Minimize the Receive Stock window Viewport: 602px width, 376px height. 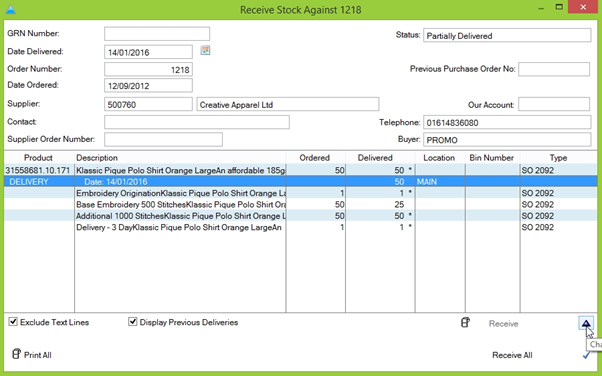(541, 8)
